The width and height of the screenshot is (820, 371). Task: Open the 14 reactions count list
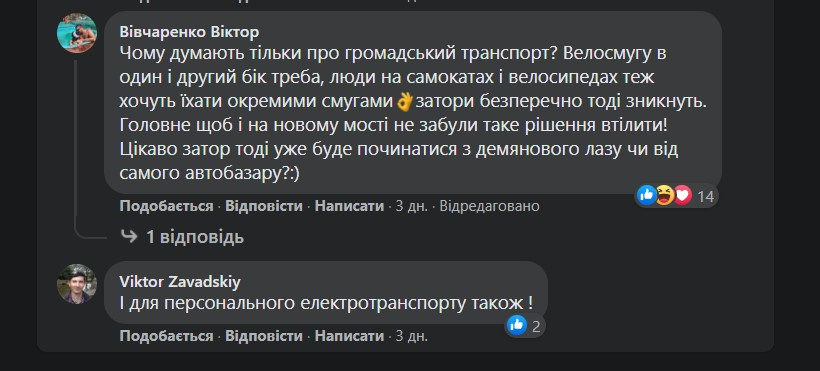click(705, 197)
